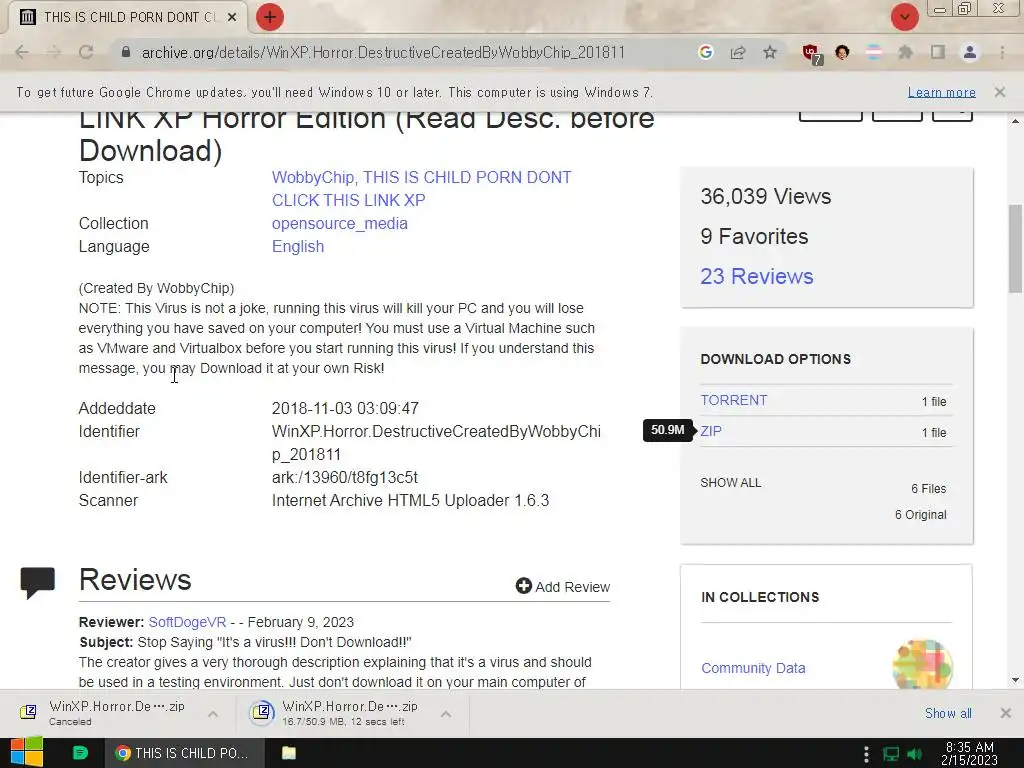1024x768 pixels.
Task: Click the ark:/13960/t8fg13c5t identifier text
Action: coord(344,477)
